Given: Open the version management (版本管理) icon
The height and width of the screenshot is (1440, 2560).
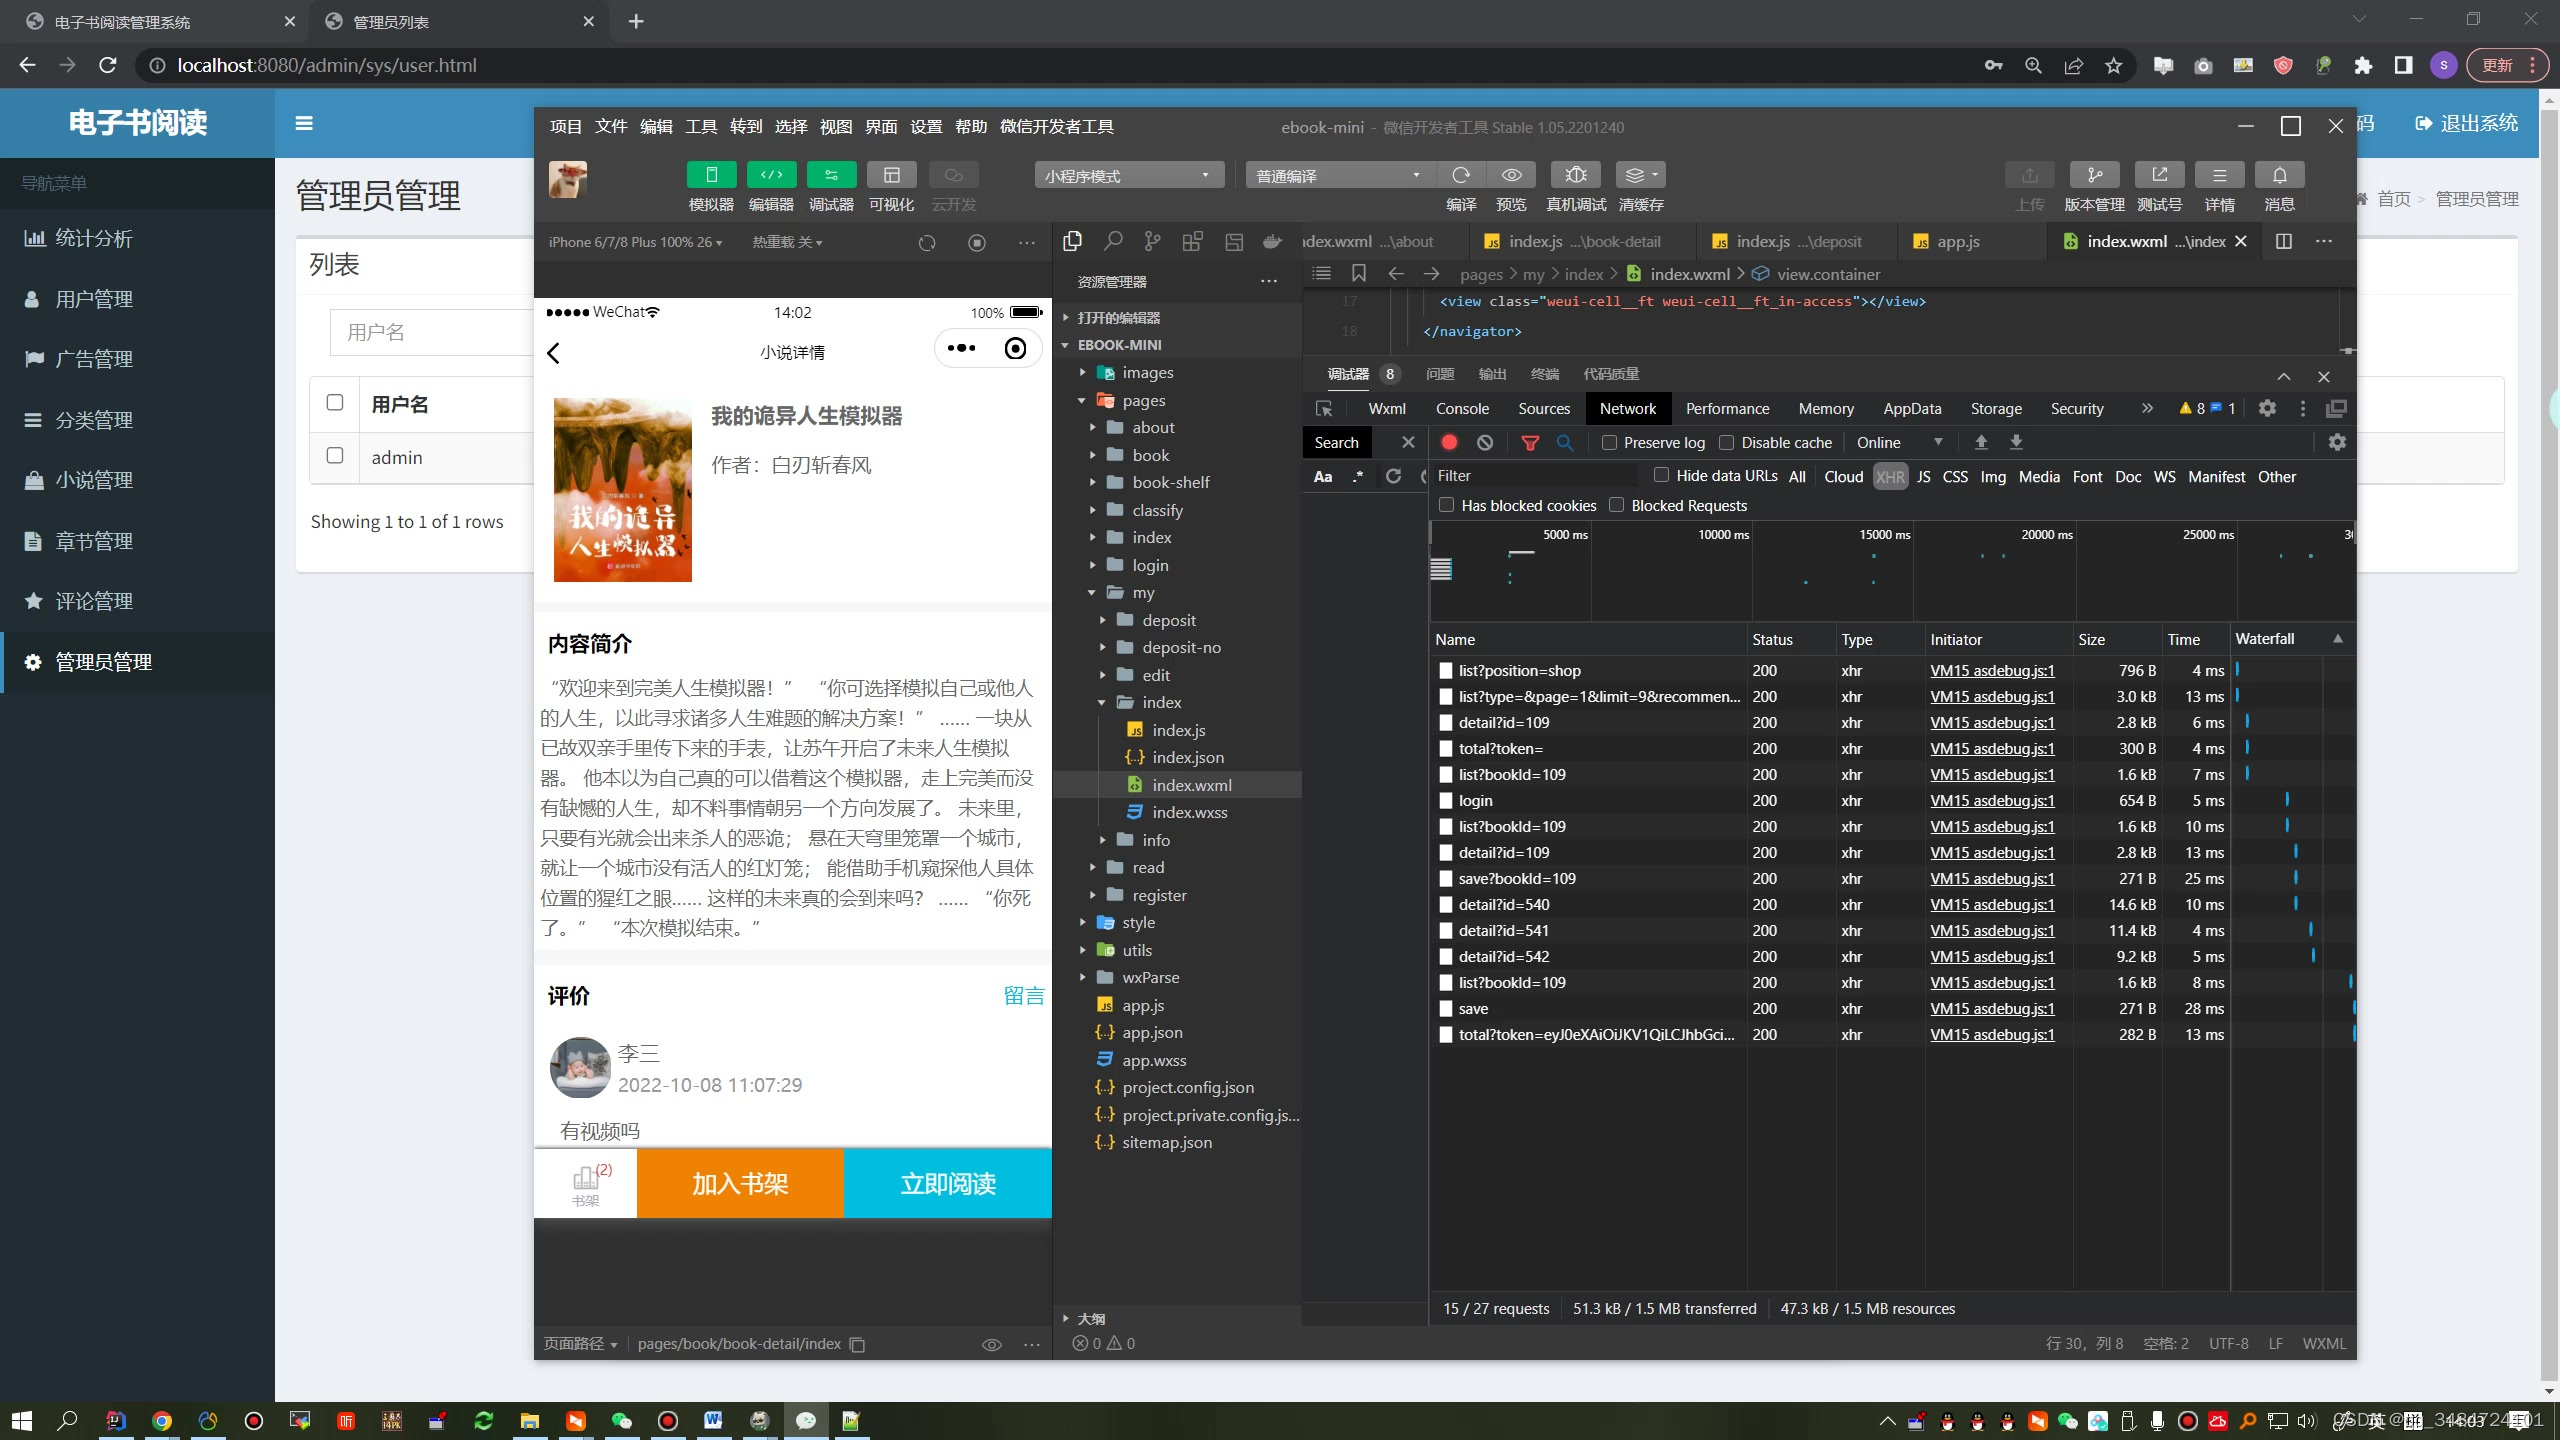Looking at the screenshot, I should (x=2094, y=175).
